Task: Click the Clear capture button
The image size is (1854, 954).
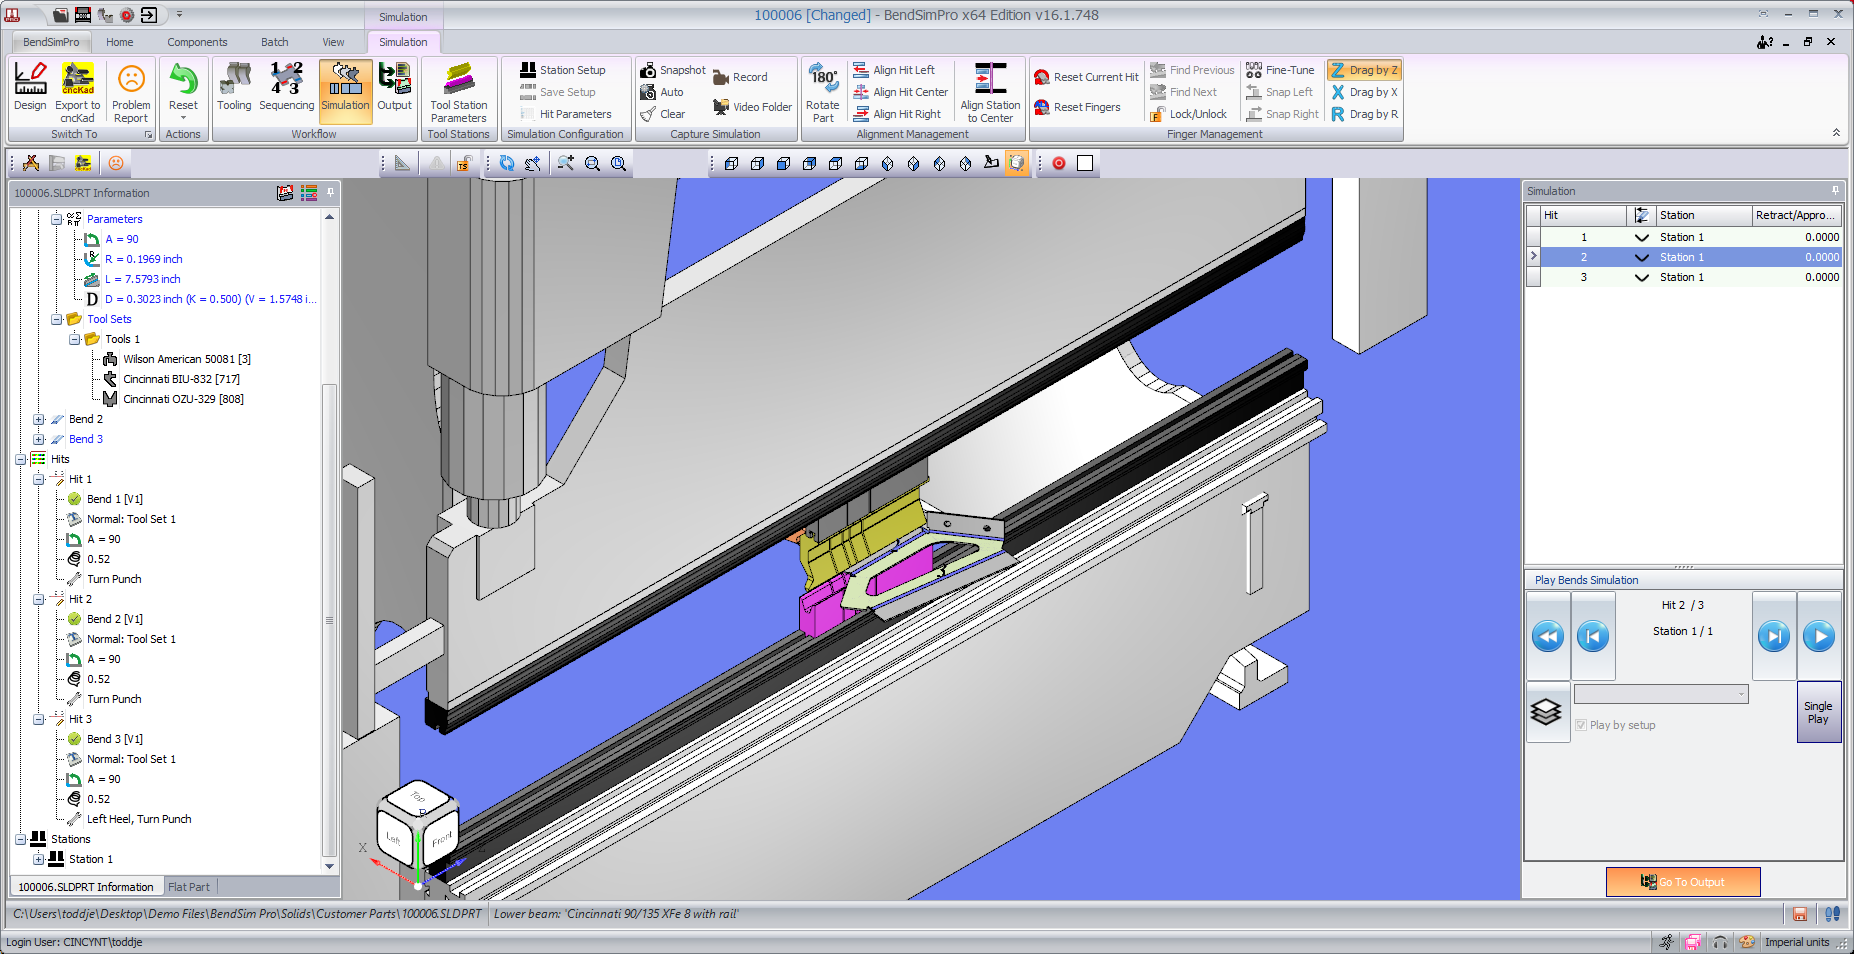Action: pos(663,114)
